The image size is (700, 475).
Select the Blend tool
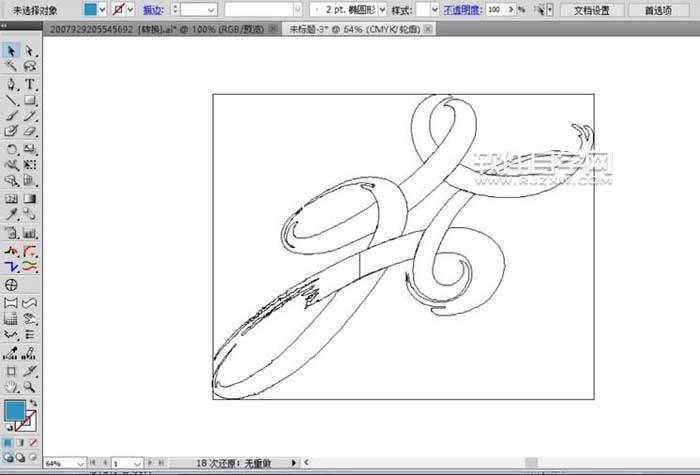click(29, 214)
